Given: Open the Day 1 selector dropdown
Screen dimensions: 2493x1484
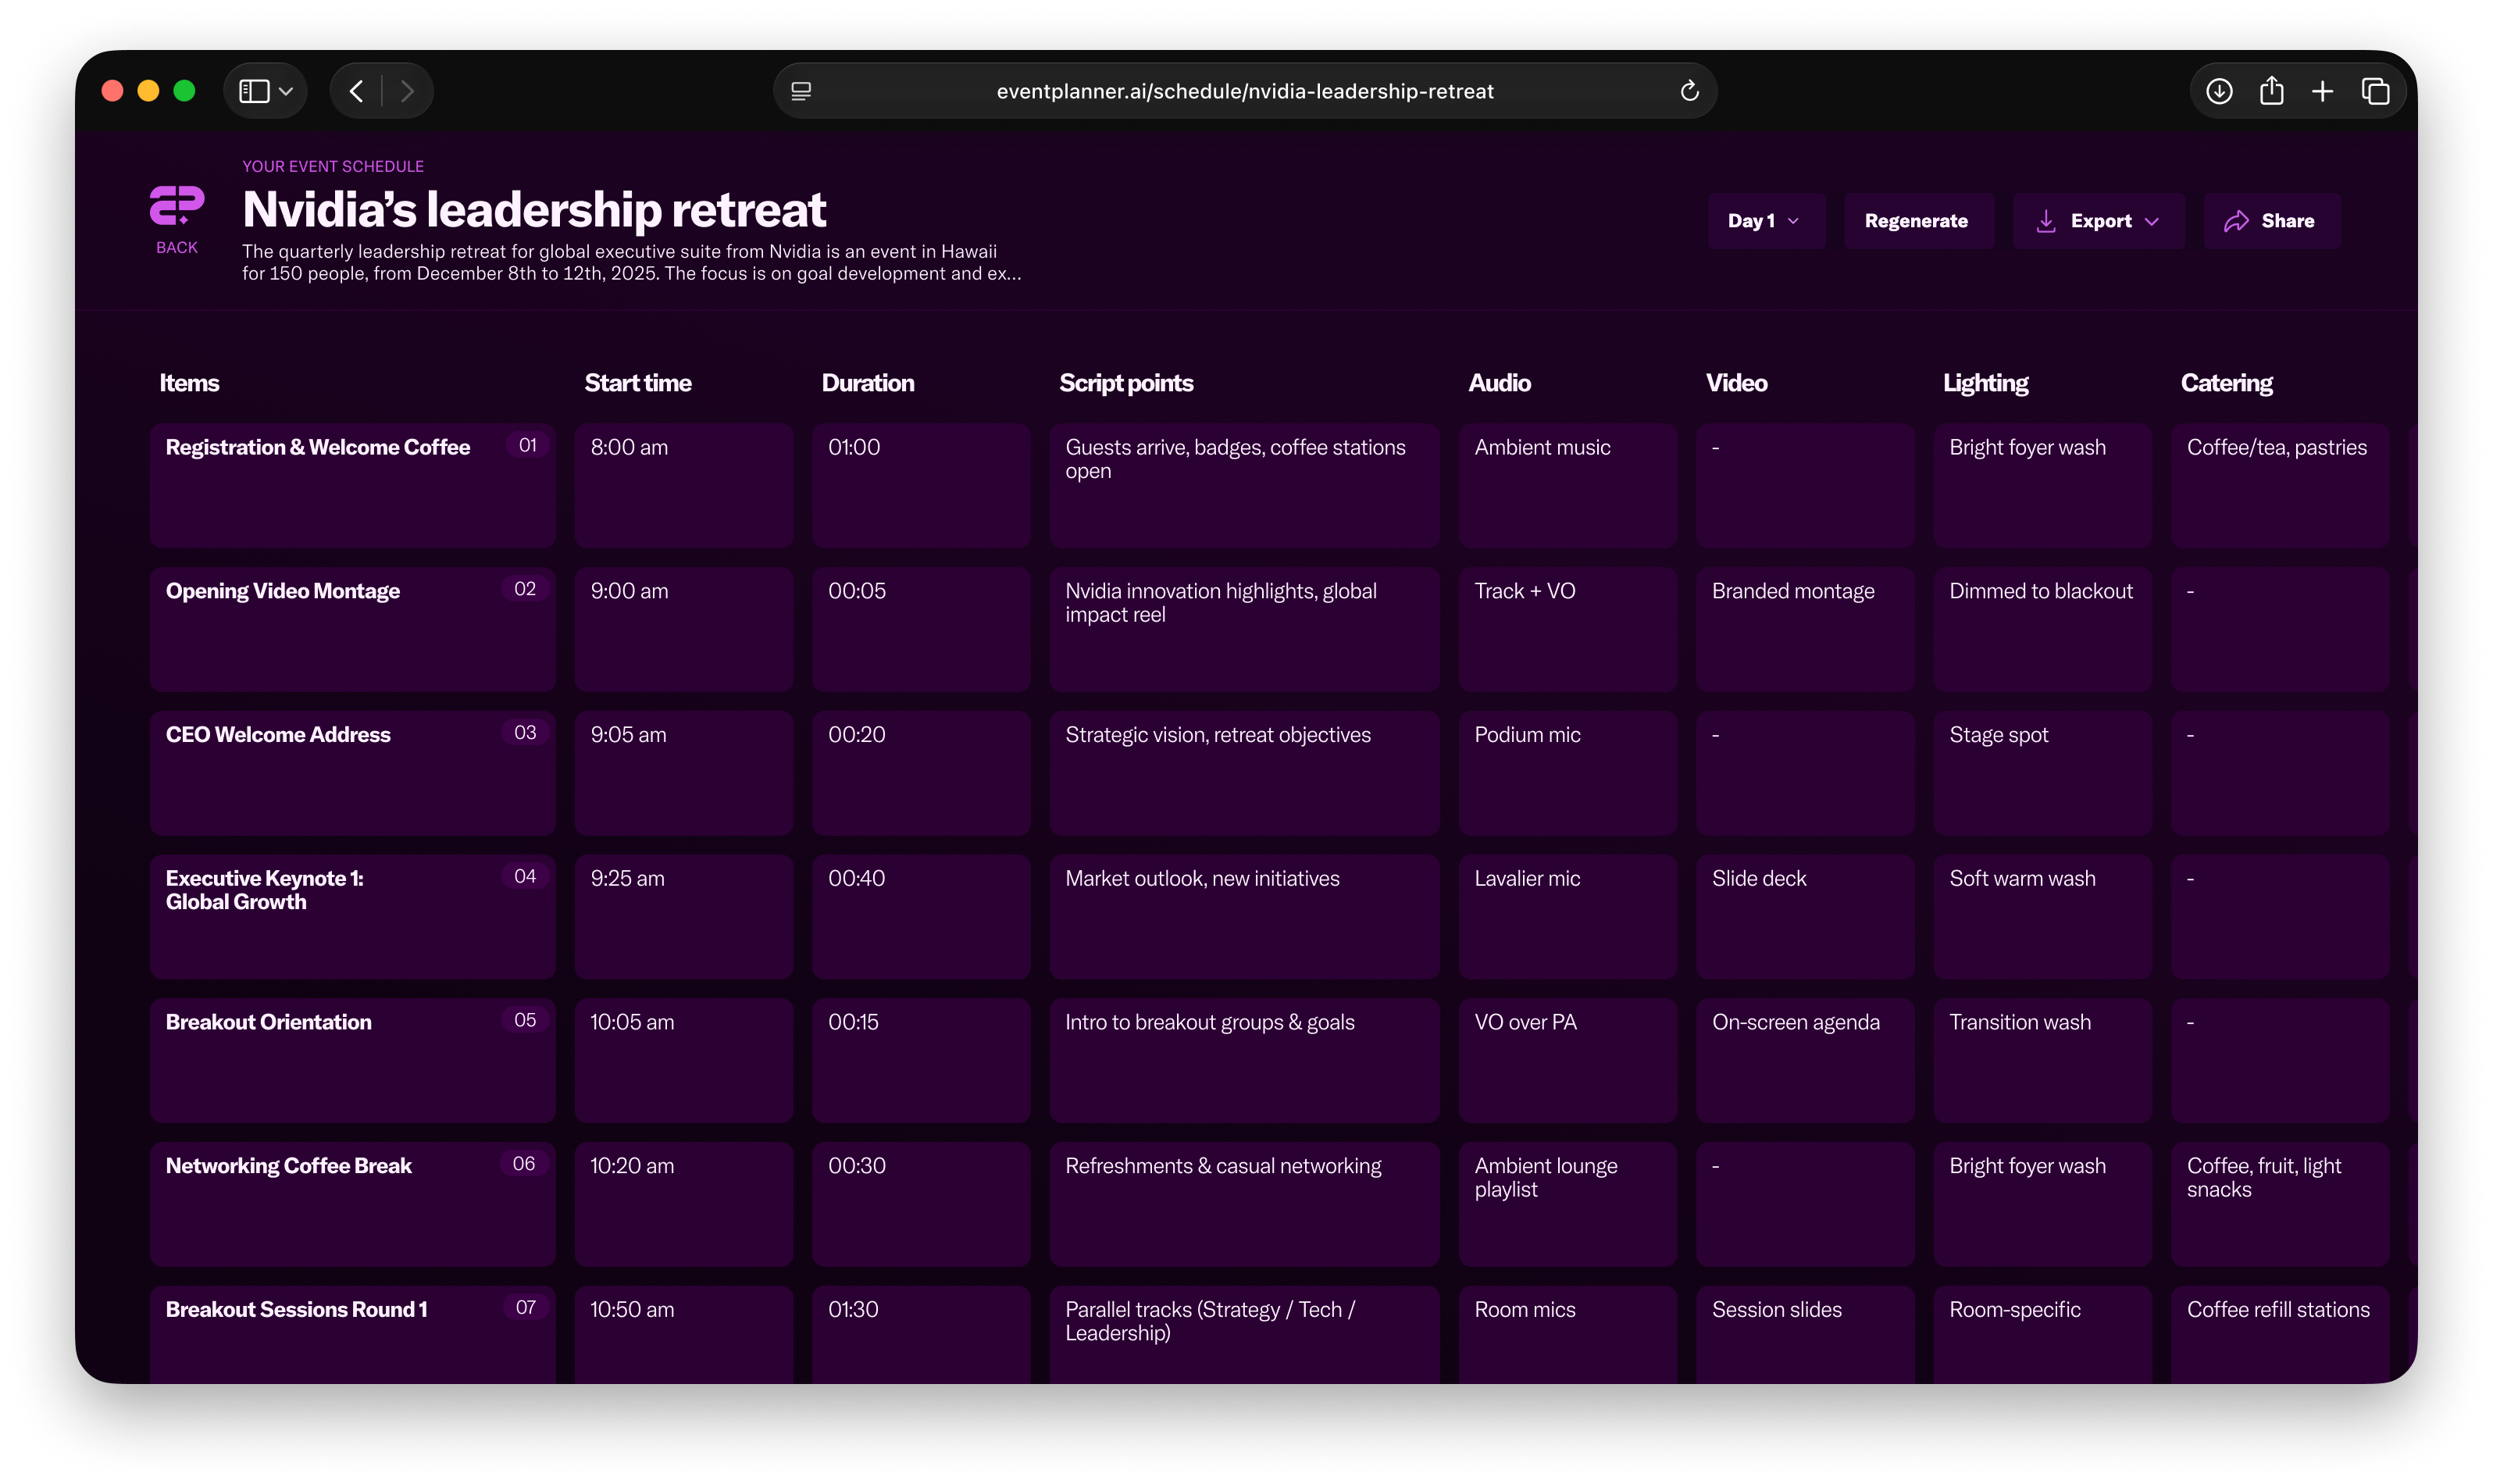Looking at the screenshot, I should (x=1766, y=220).
